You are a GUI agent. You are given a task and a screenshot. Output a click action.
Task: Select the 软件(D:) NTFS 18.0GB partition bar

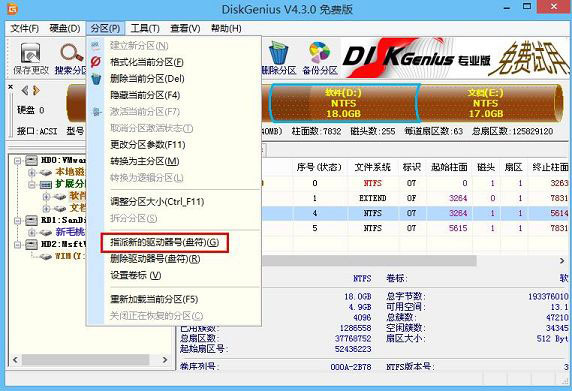344,103
